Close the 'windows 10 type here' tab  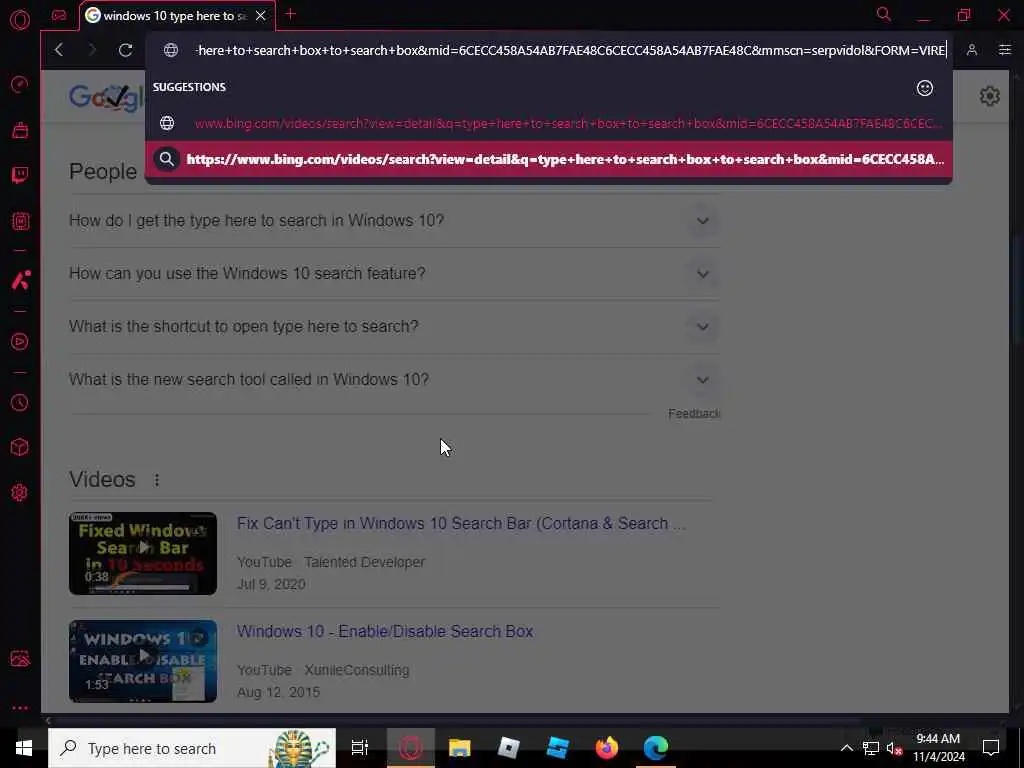pos(261,16)
